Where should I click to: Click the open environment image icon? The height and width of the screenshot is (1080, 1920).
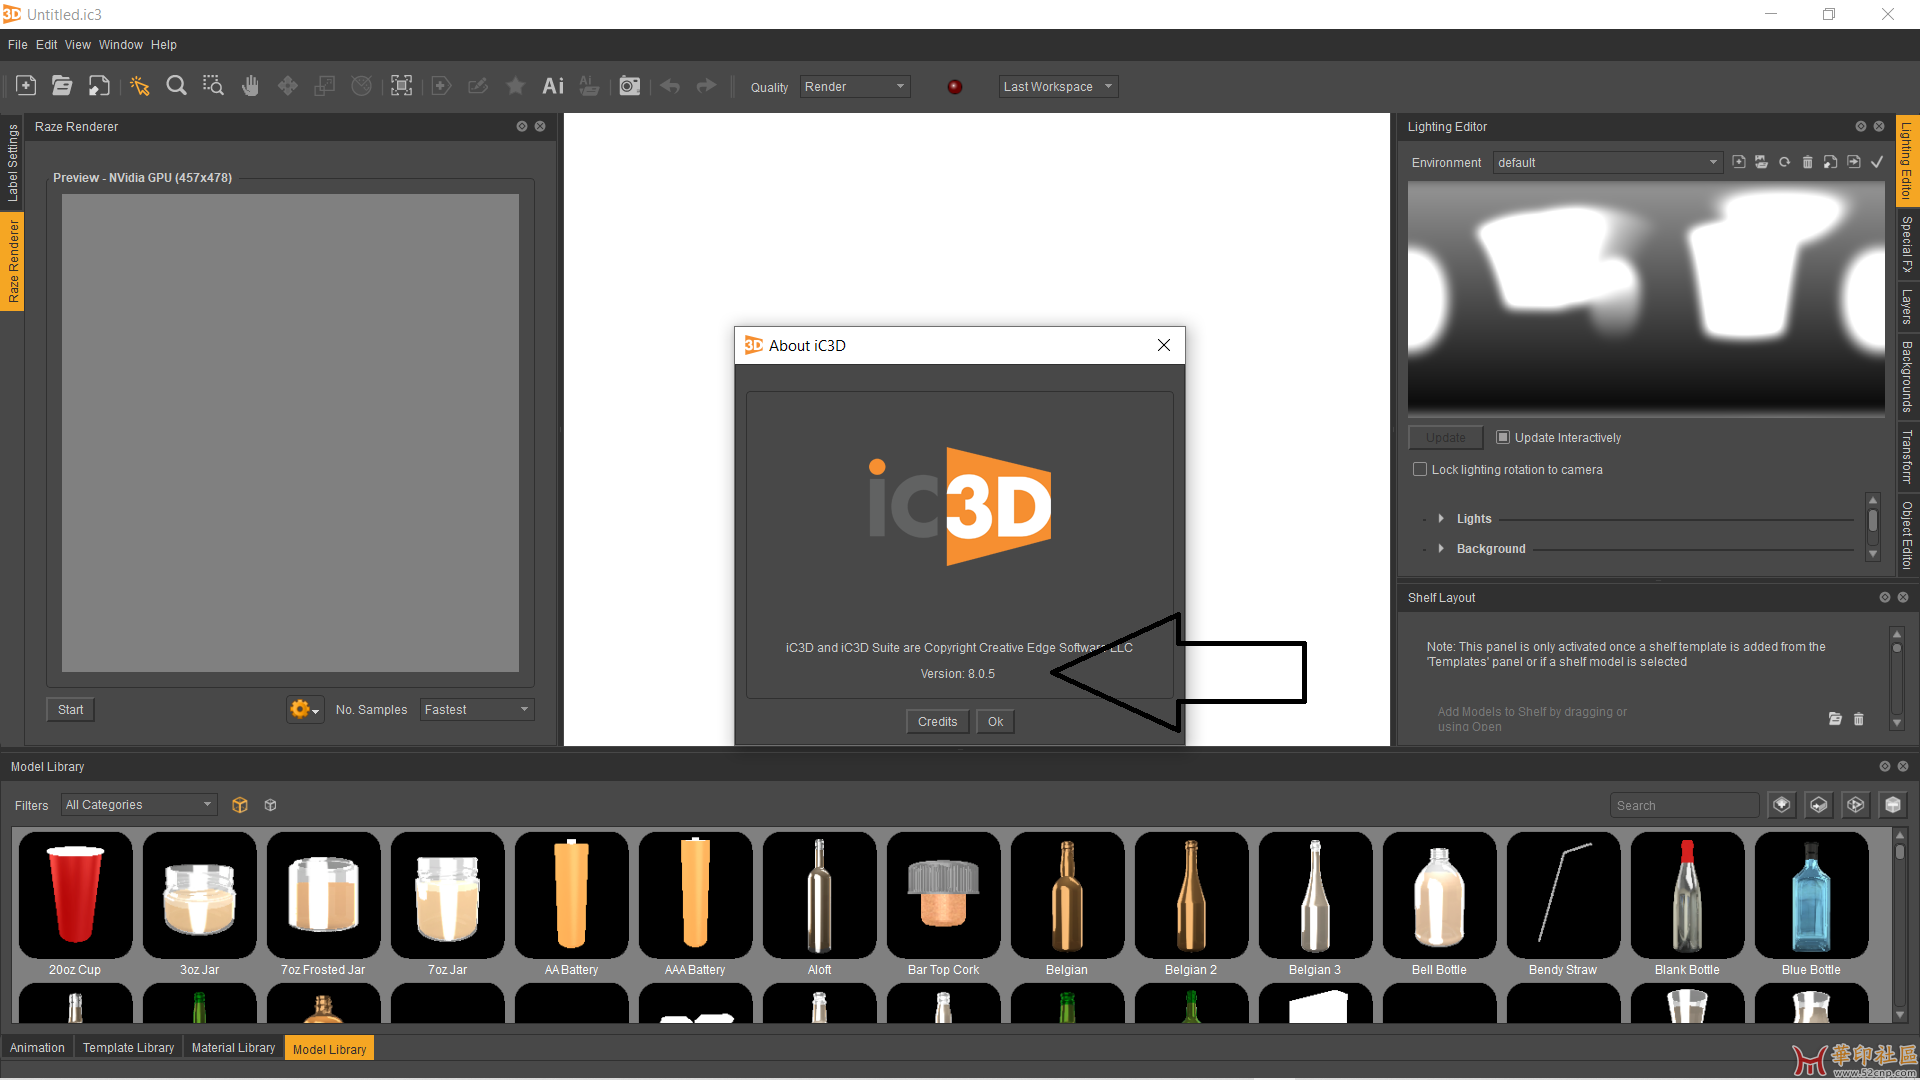(1761, 162)
